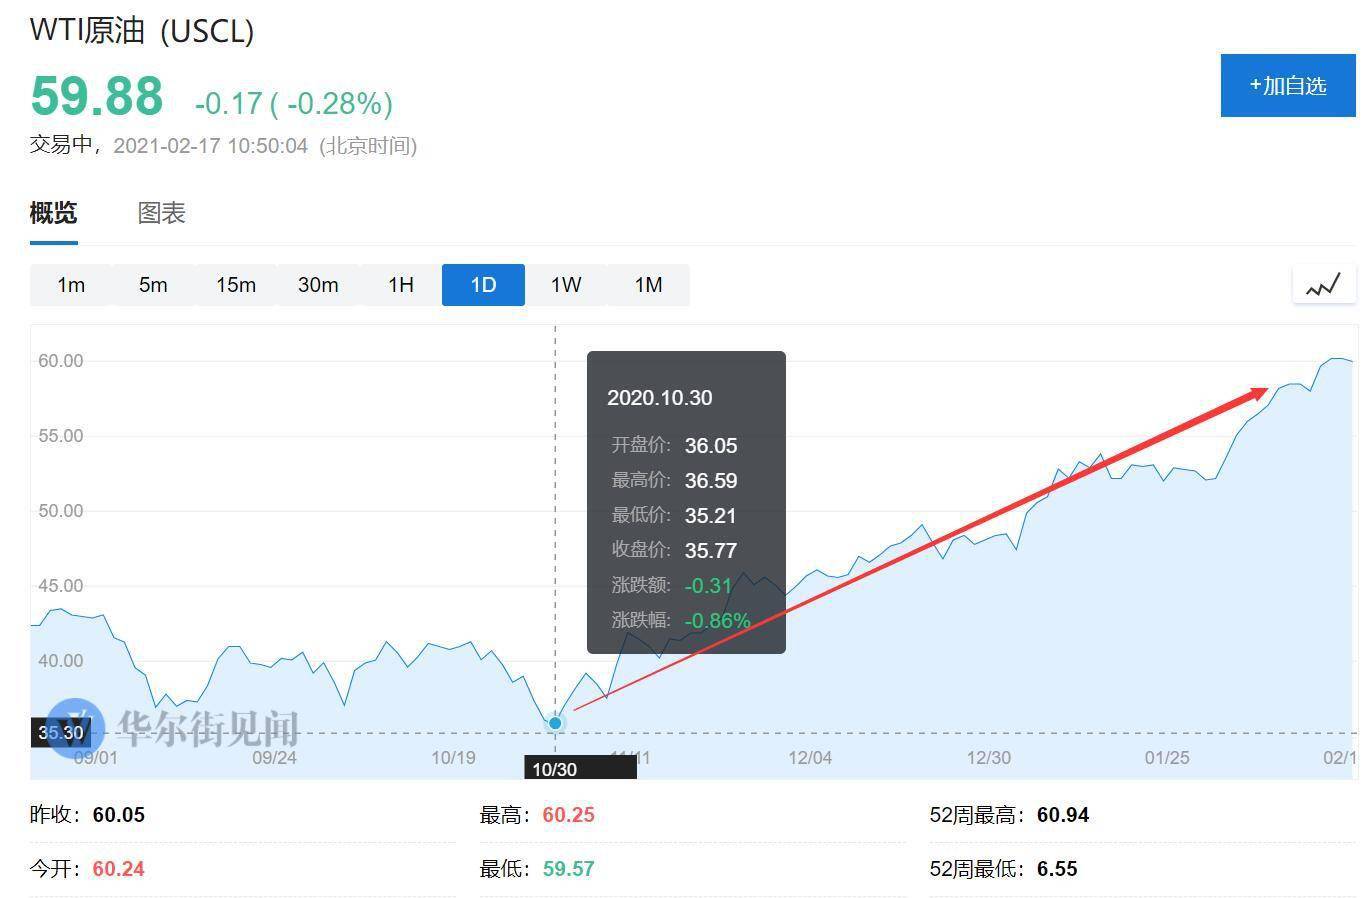Click the 最高价 value 36.59
This screenshot has height=898, width=1365.
pos(711,481)
